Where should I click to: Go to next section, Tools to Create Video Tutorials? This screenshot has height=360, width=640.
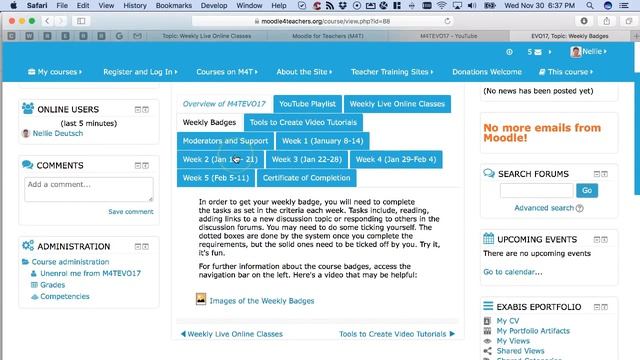click(x=397, y=334)
